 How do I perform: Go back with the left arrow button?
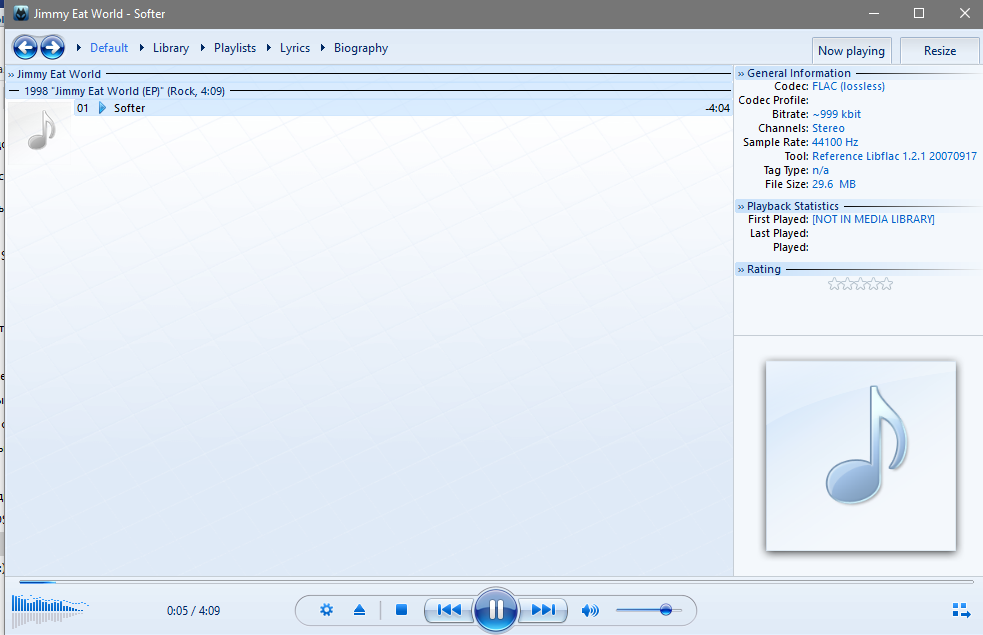(25, 47)
